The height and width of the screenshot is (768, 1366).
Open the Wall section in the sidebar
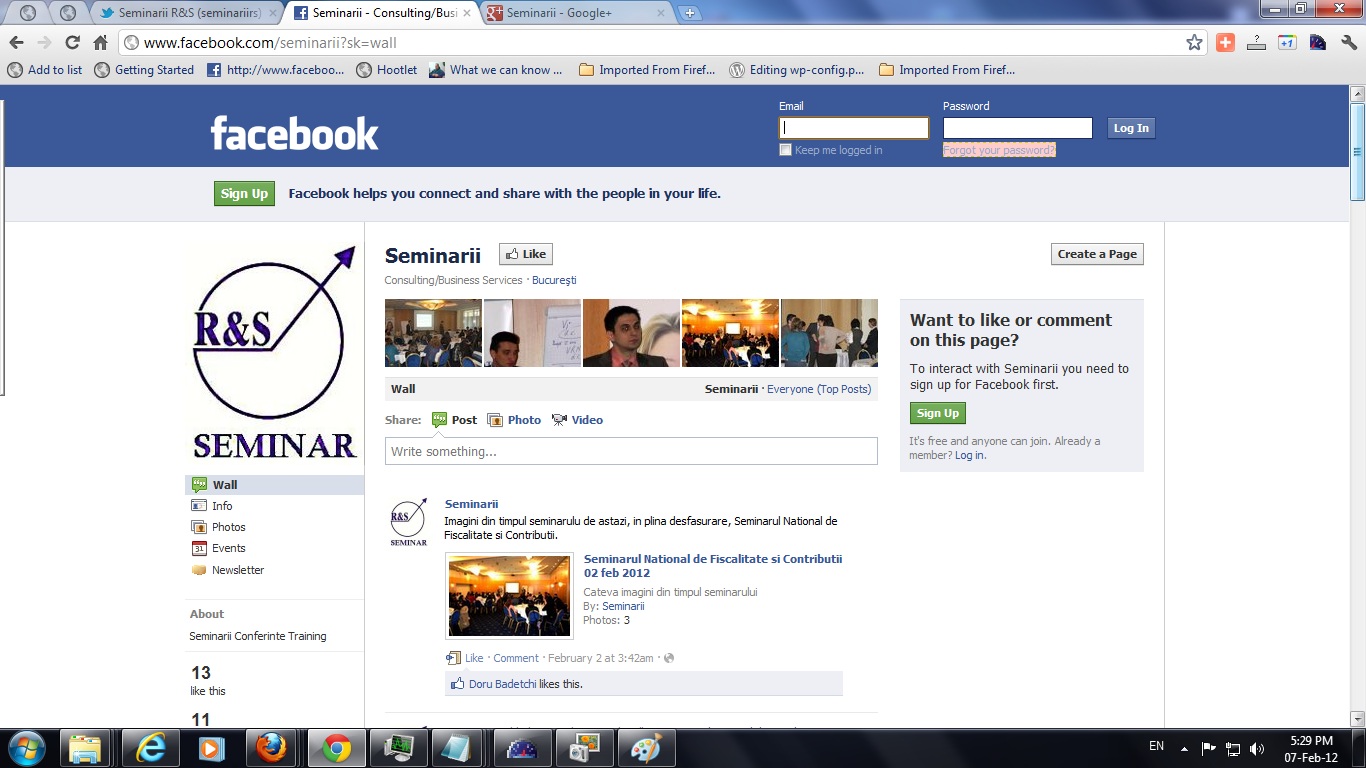point(275,485)
